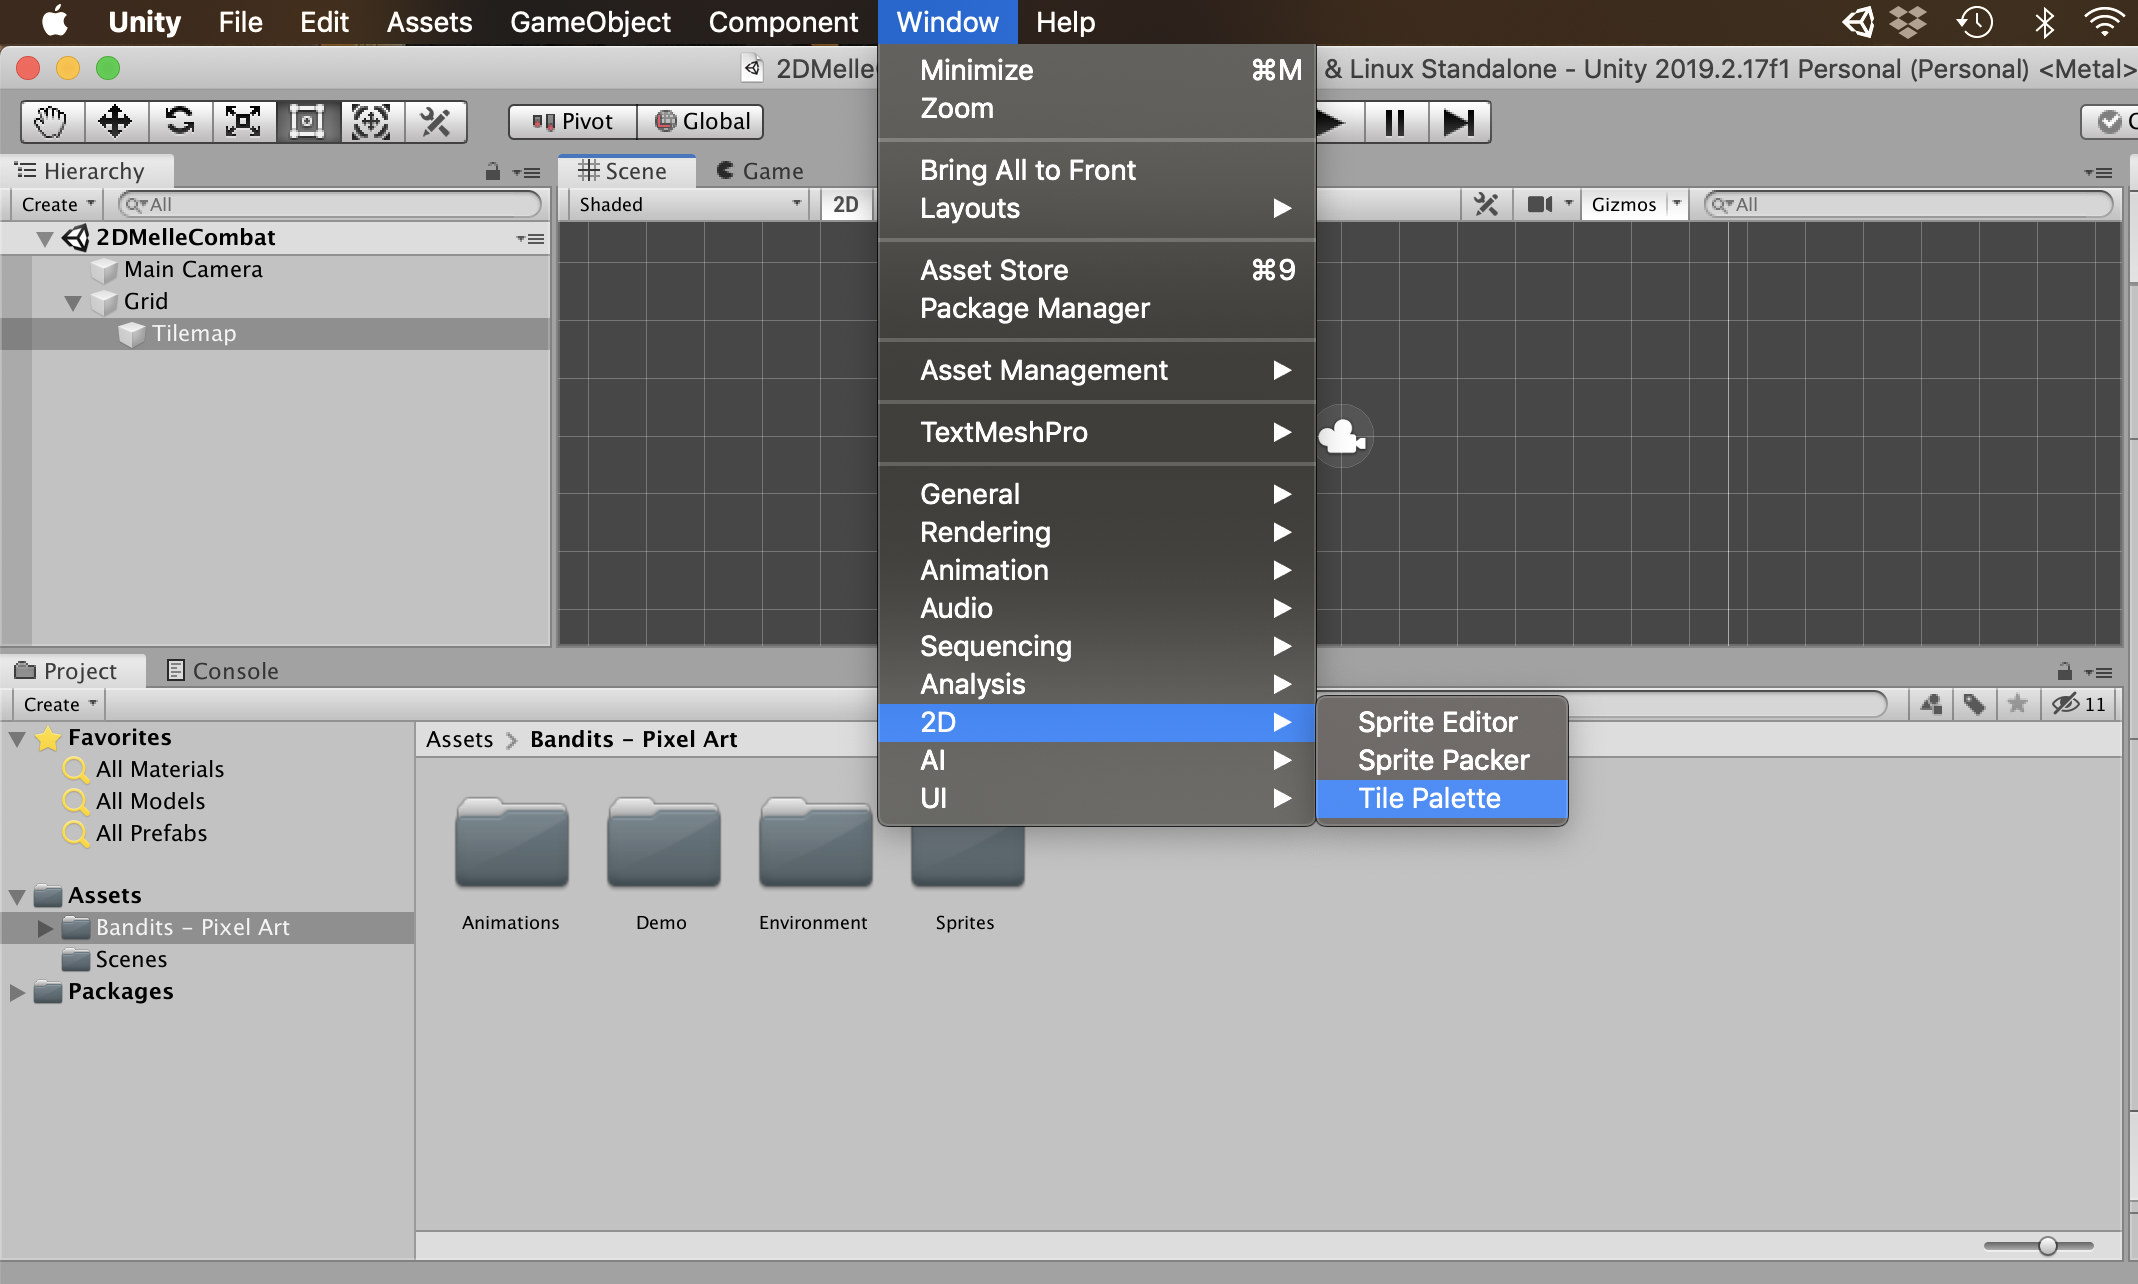
Task: Collapse the Grid object in Hierarchy
Action: click(x=72, y=302)
